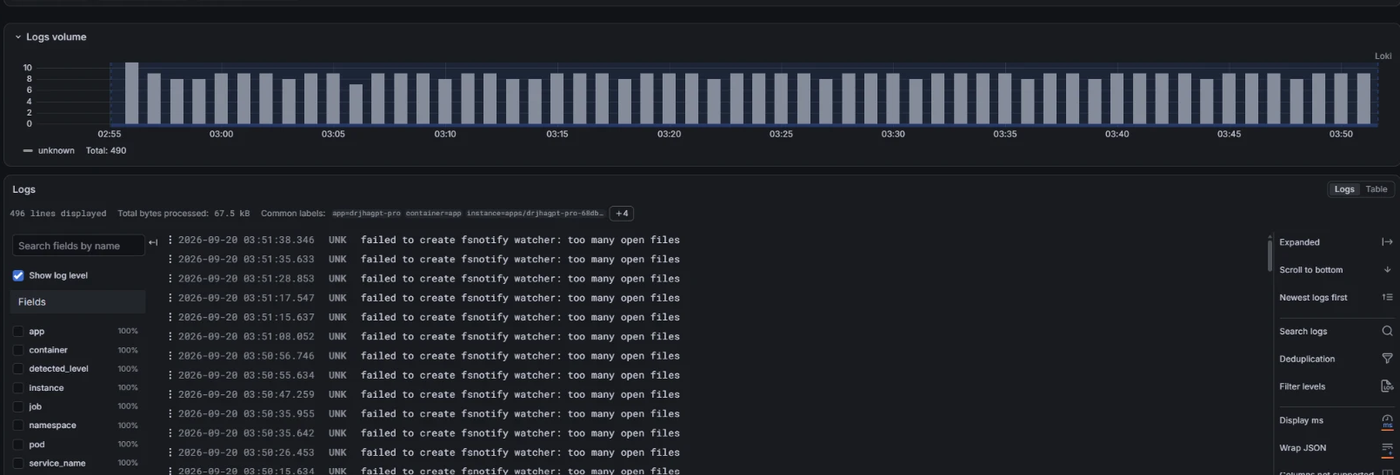
Task: Click the 'Newest logs first' label
Action: click(1313, 297)
